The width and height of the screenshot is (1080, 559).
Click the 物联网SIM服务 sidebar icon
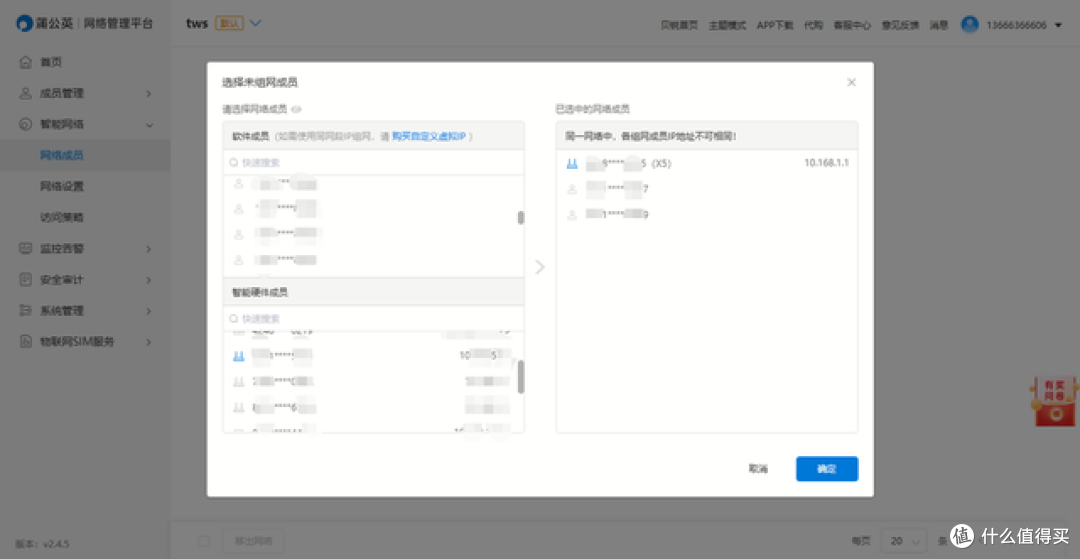click(25, 341)
